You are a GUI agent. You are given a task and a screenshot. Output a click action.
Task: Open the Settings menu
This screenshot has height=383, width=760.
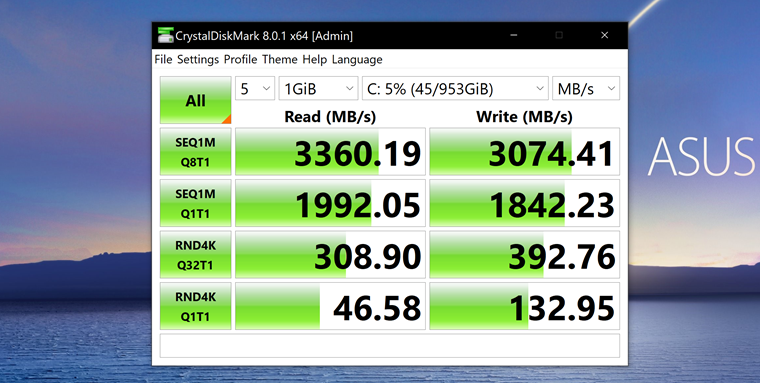[x=198, y=60]
